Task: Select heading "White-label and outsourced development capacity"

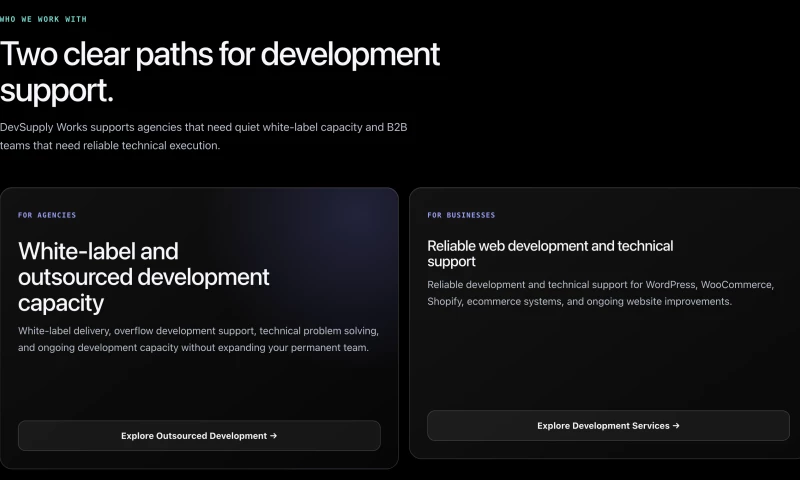Action: click(144, 277)
